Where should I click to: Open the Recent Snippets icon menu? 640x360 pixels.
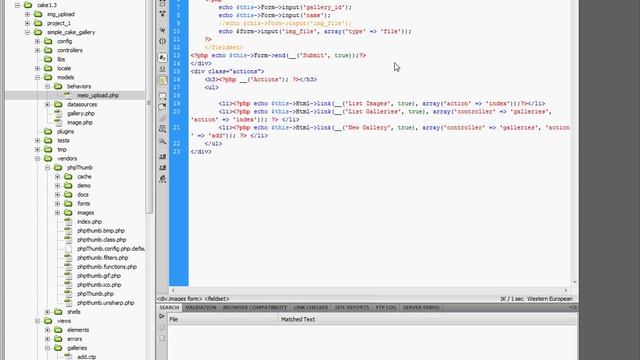[x=162, y=129]
